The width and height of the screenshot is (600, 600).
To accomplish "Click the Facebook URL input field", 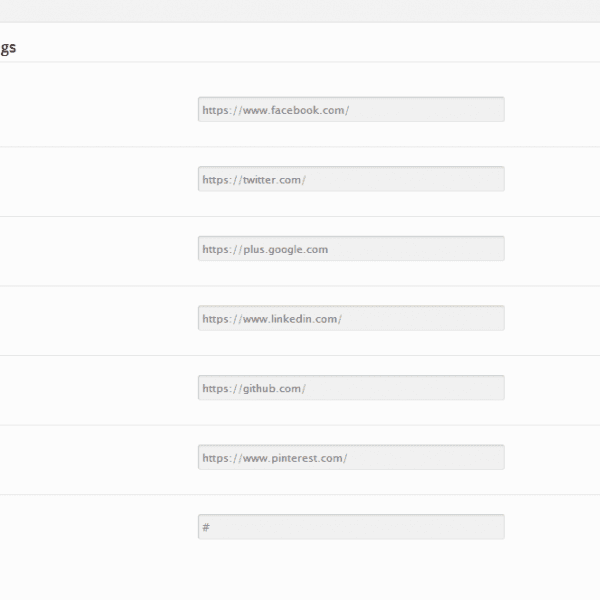I will [x=351, y=109].
